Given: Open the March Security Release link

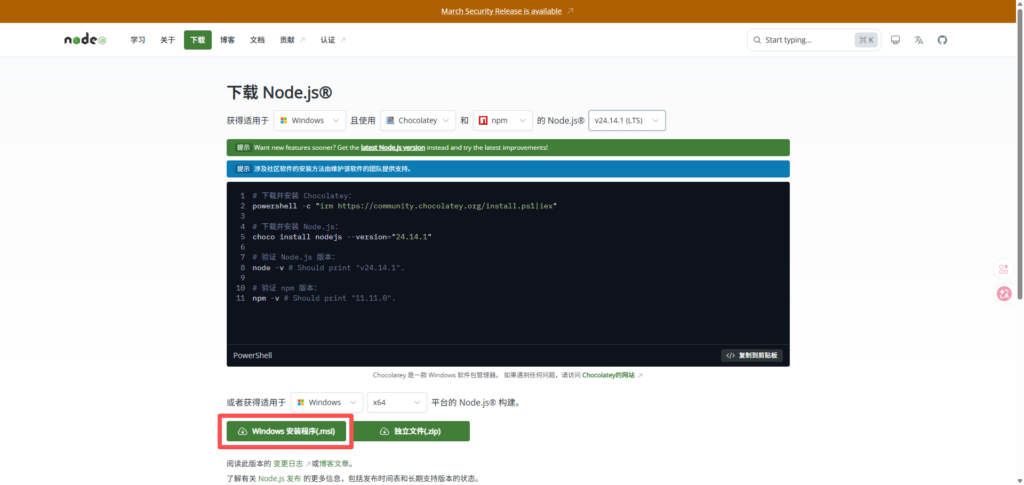Looking at the screenshot, I should coord(501,11).
